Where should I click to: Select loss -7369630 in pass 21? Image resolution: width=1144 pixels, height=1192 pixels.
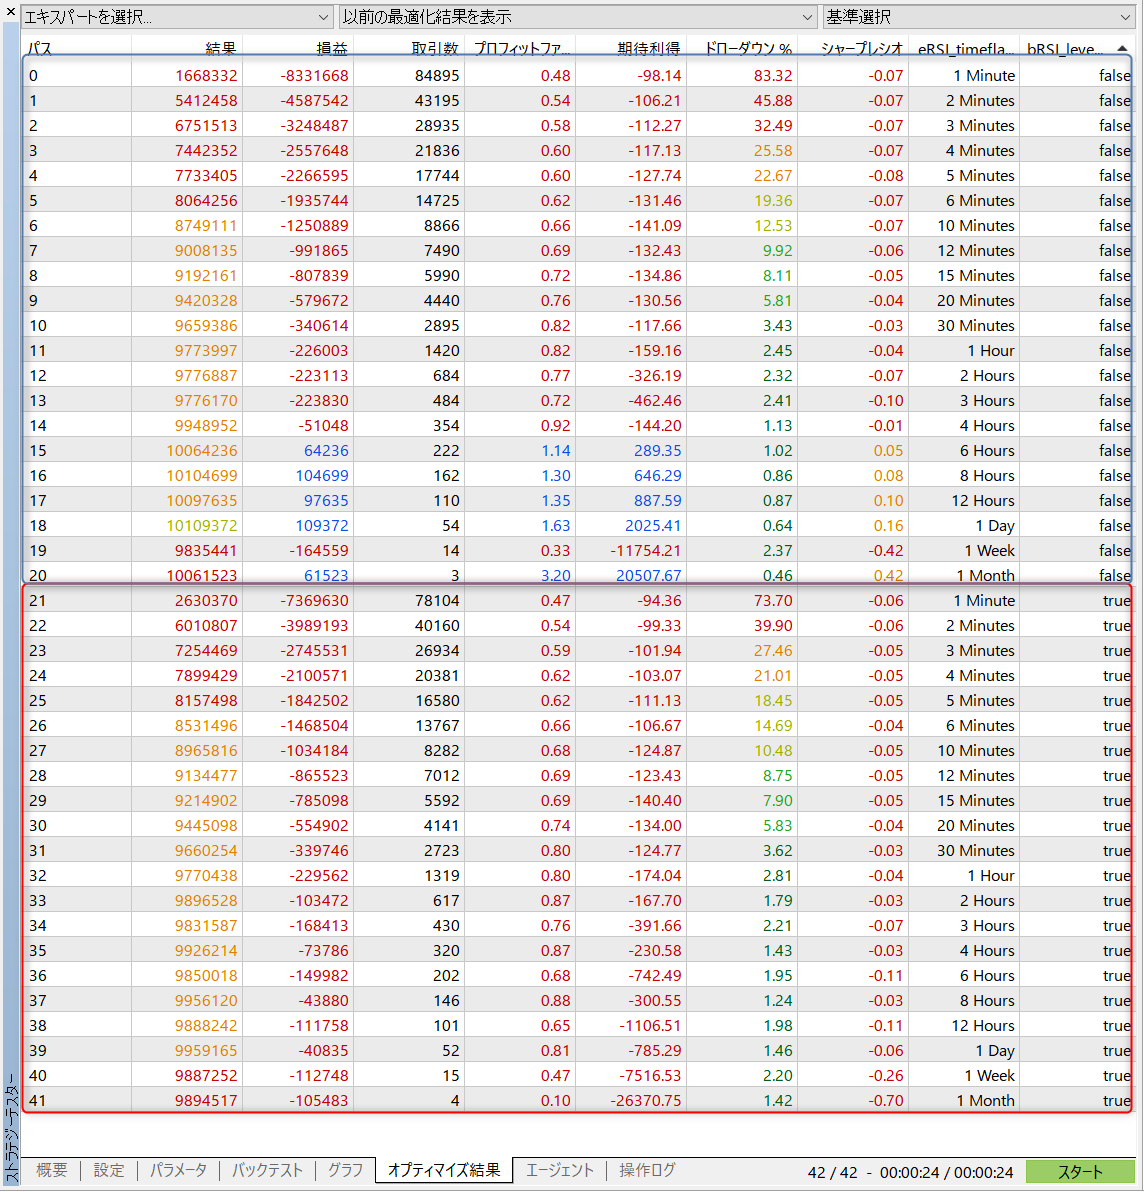click(x=314, y=601)
